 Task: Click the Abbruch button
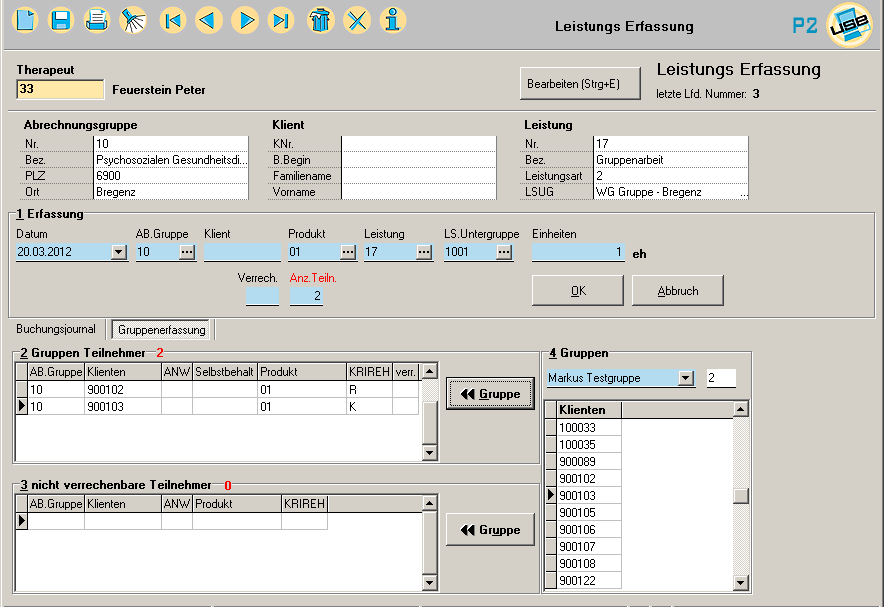point(677,291)
